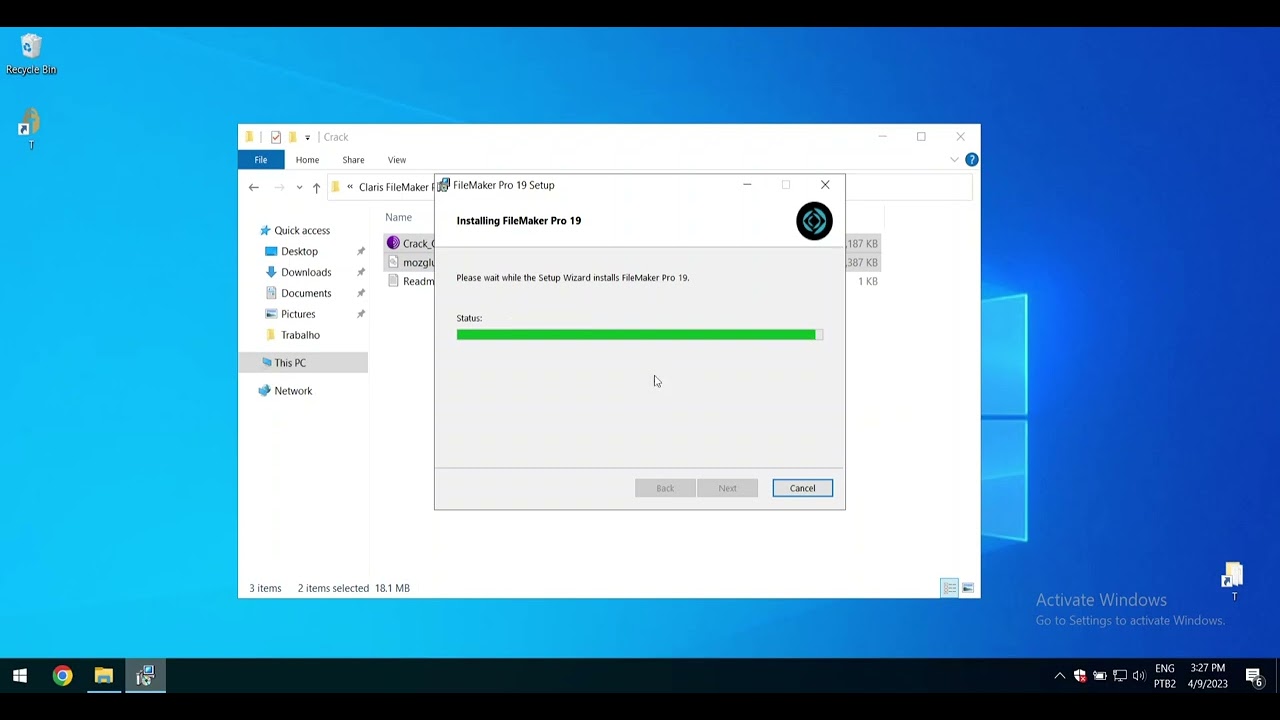The image size is (1280, 720).
Task: Switch to the Home ribbon tab
Action: pyautogui.click(x=307, y=160)
